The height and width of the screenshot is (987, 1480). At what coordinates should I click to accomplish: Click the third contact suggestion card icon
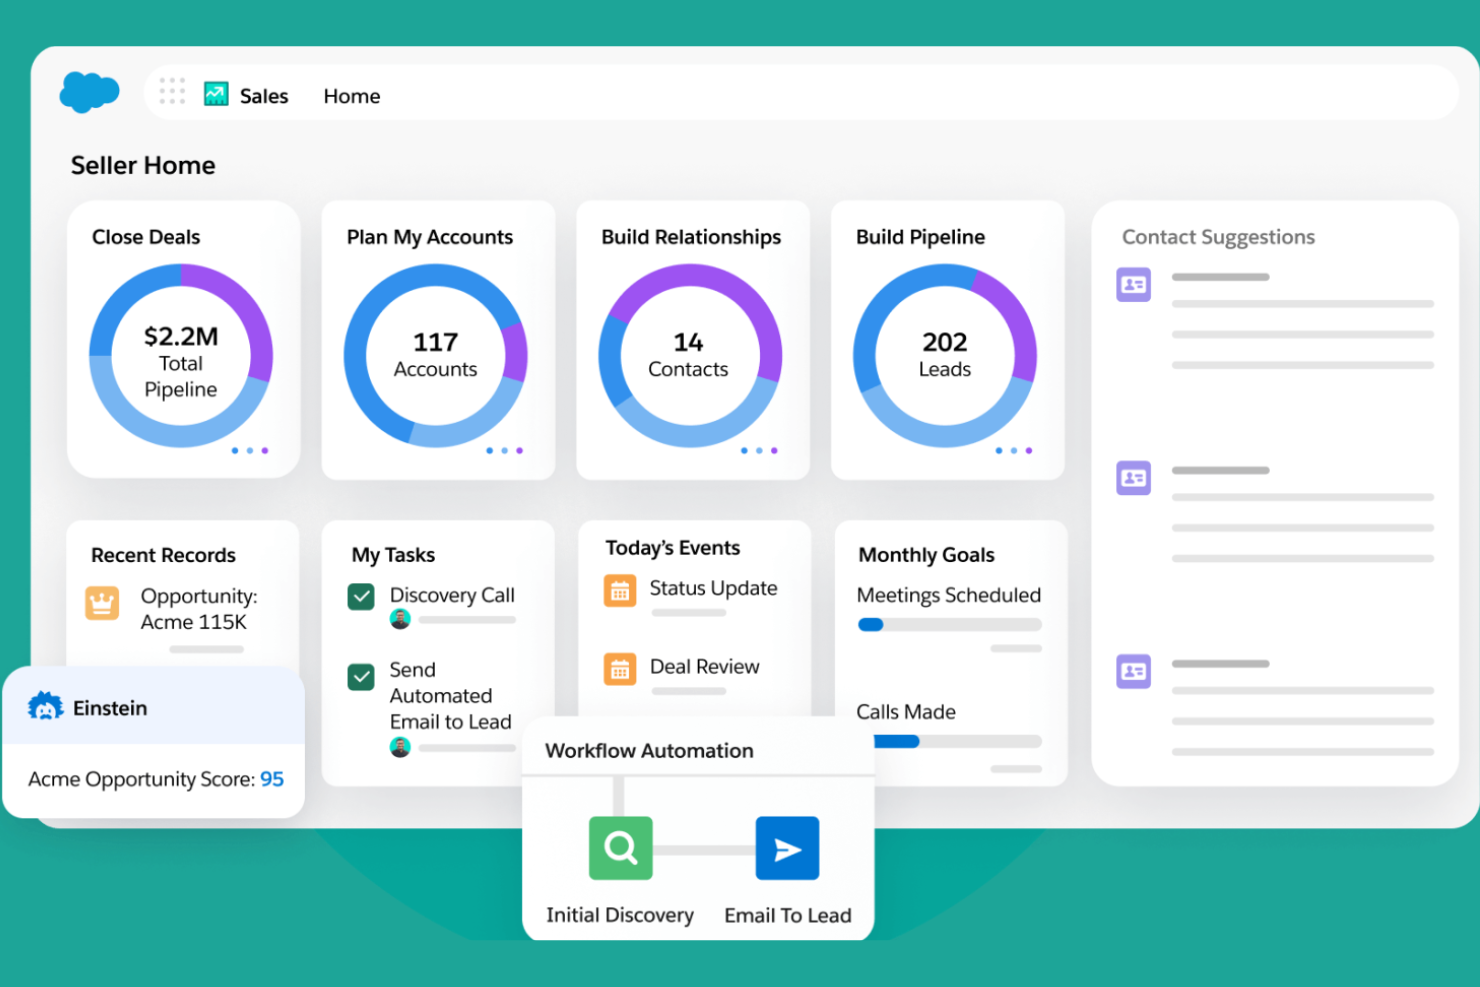click(1134, 671)
